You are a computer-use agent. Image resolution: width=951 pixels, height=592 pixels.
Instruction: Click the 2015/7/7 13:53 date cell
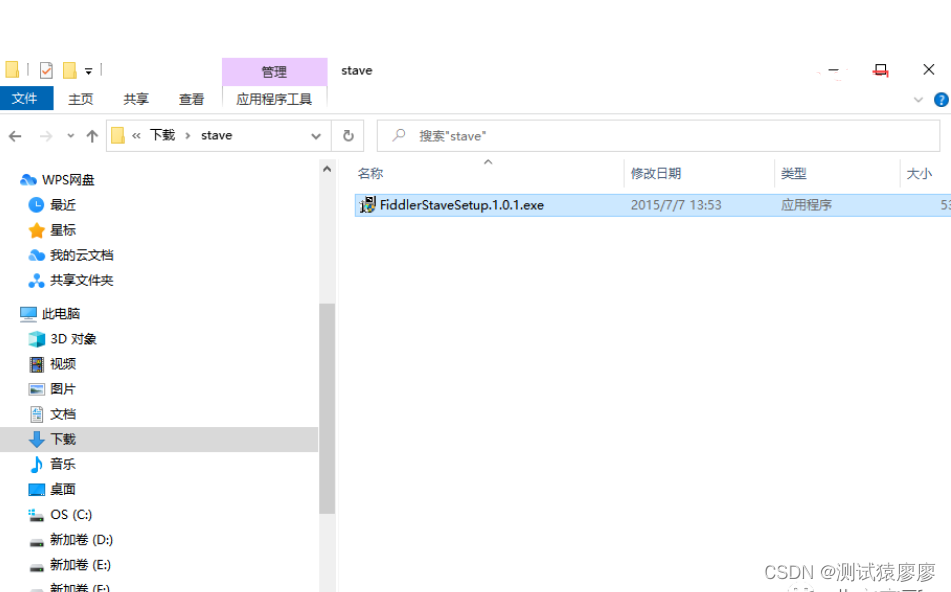(676, 205)
